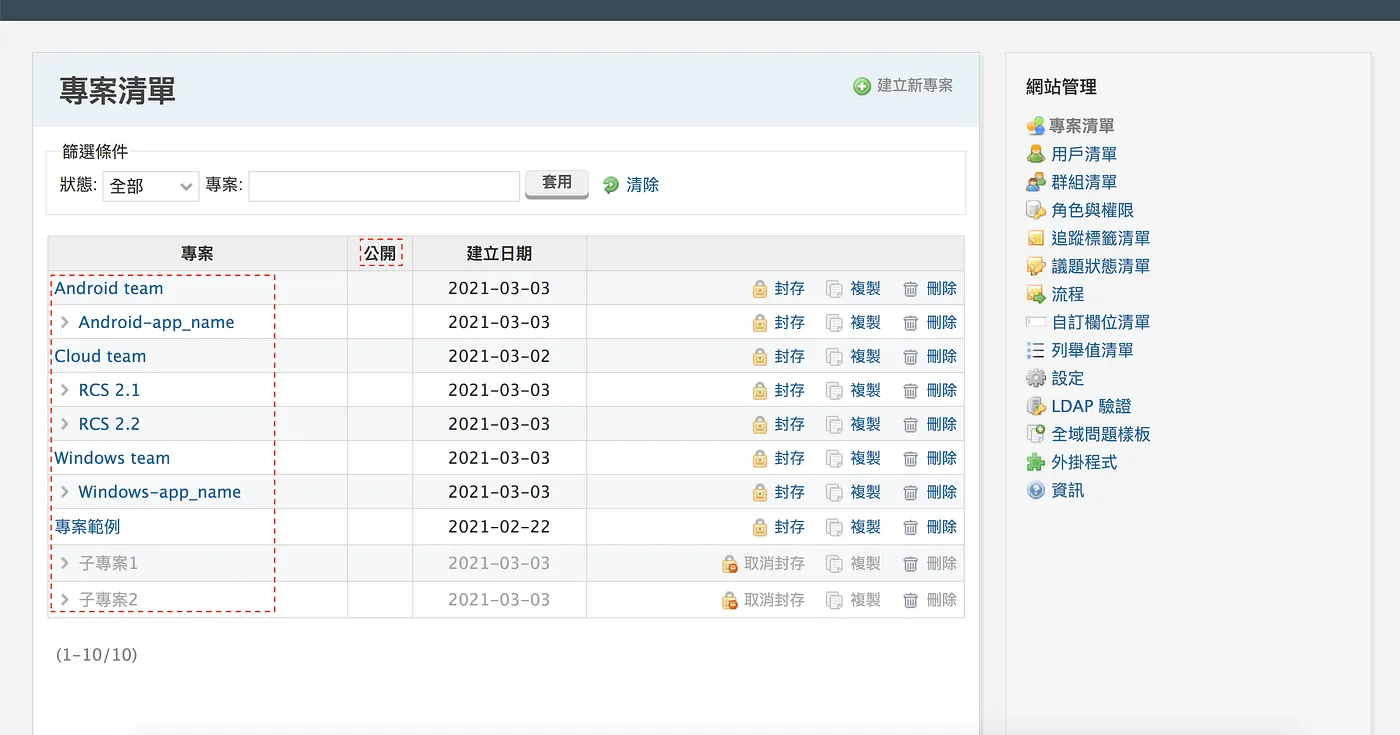
Task: Click the 資訊 help icon in sidebar
Action: (1036, 491)
